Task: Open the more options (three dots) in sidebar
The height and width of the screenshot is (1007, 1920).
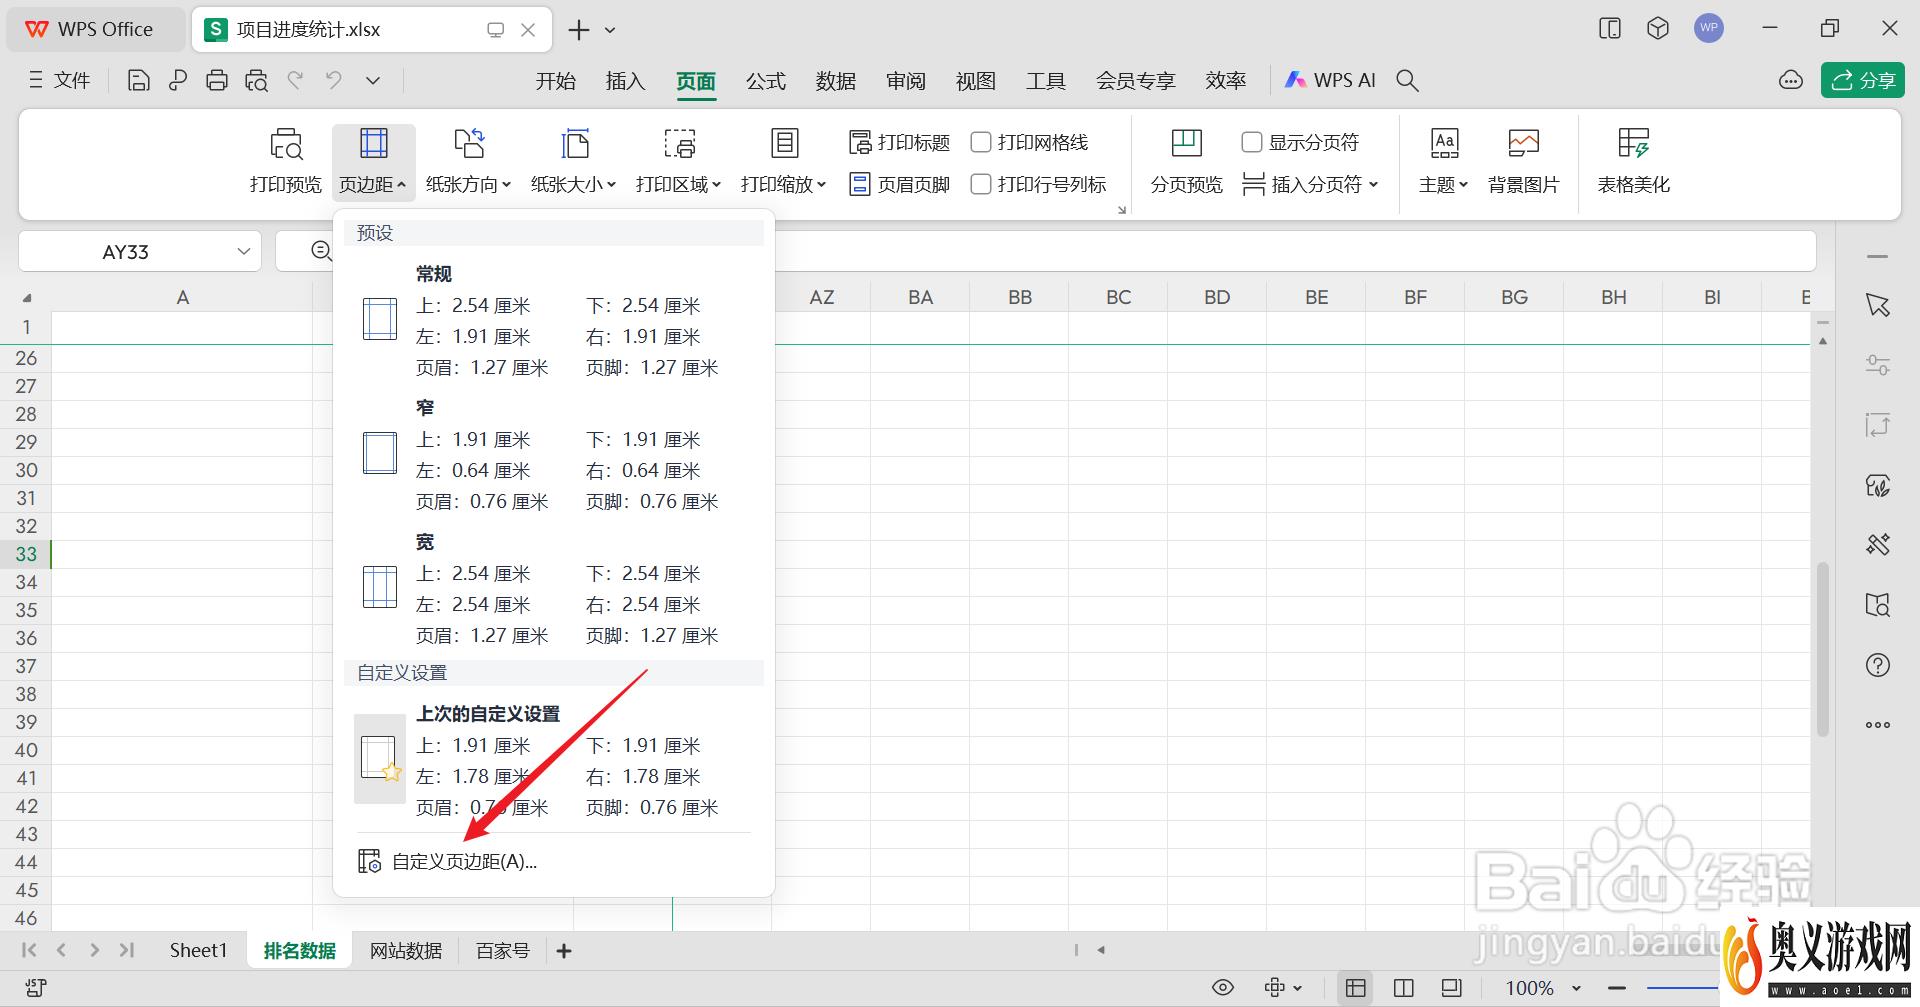Action: (1878, 725)
